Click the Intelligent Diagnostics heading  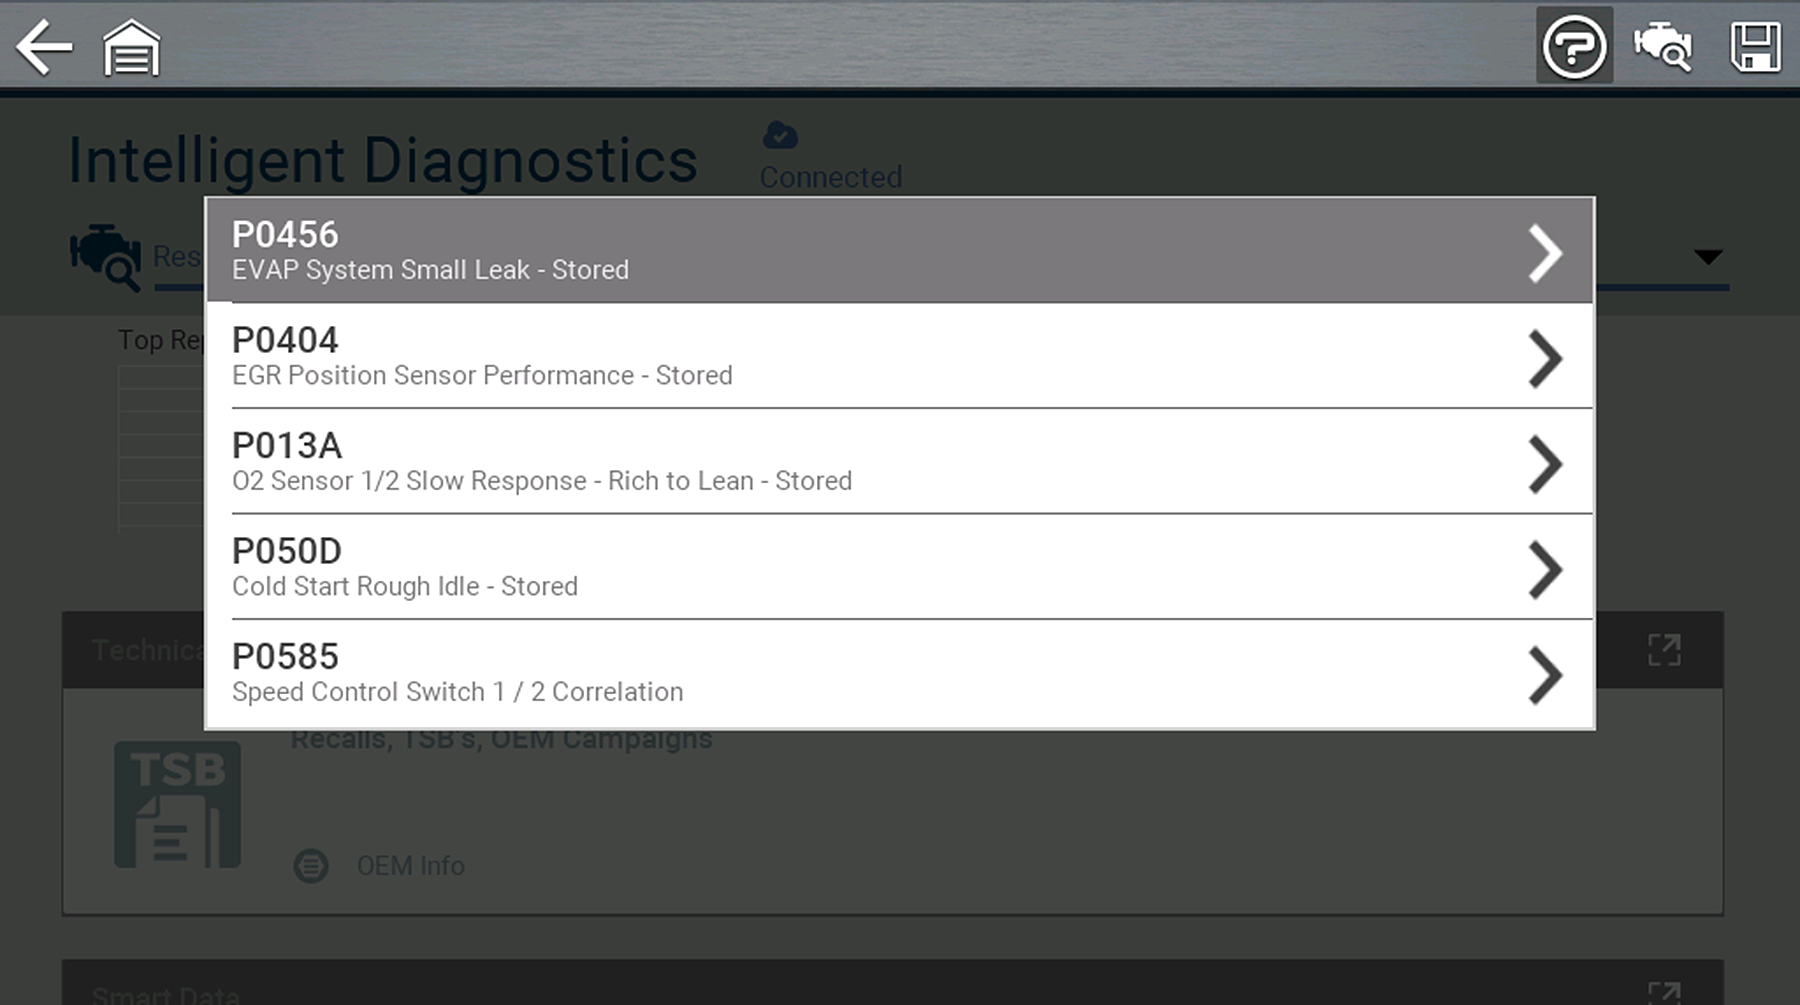pos(383,160)
